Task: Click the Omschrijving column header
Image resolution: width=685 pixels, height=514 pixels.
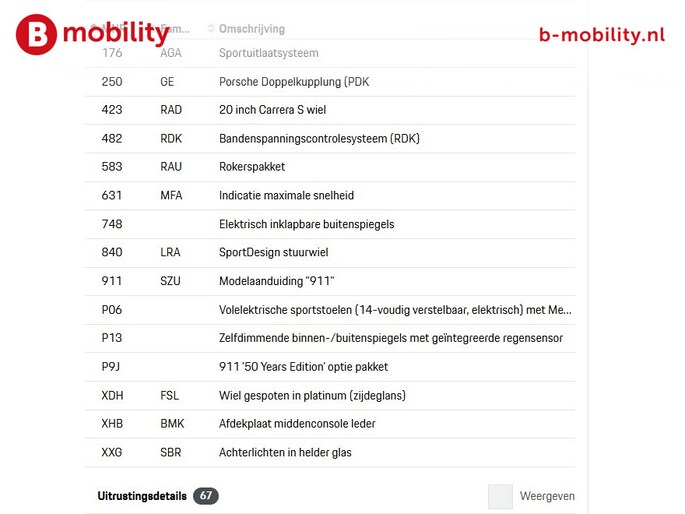Action: tap(252, 29)
